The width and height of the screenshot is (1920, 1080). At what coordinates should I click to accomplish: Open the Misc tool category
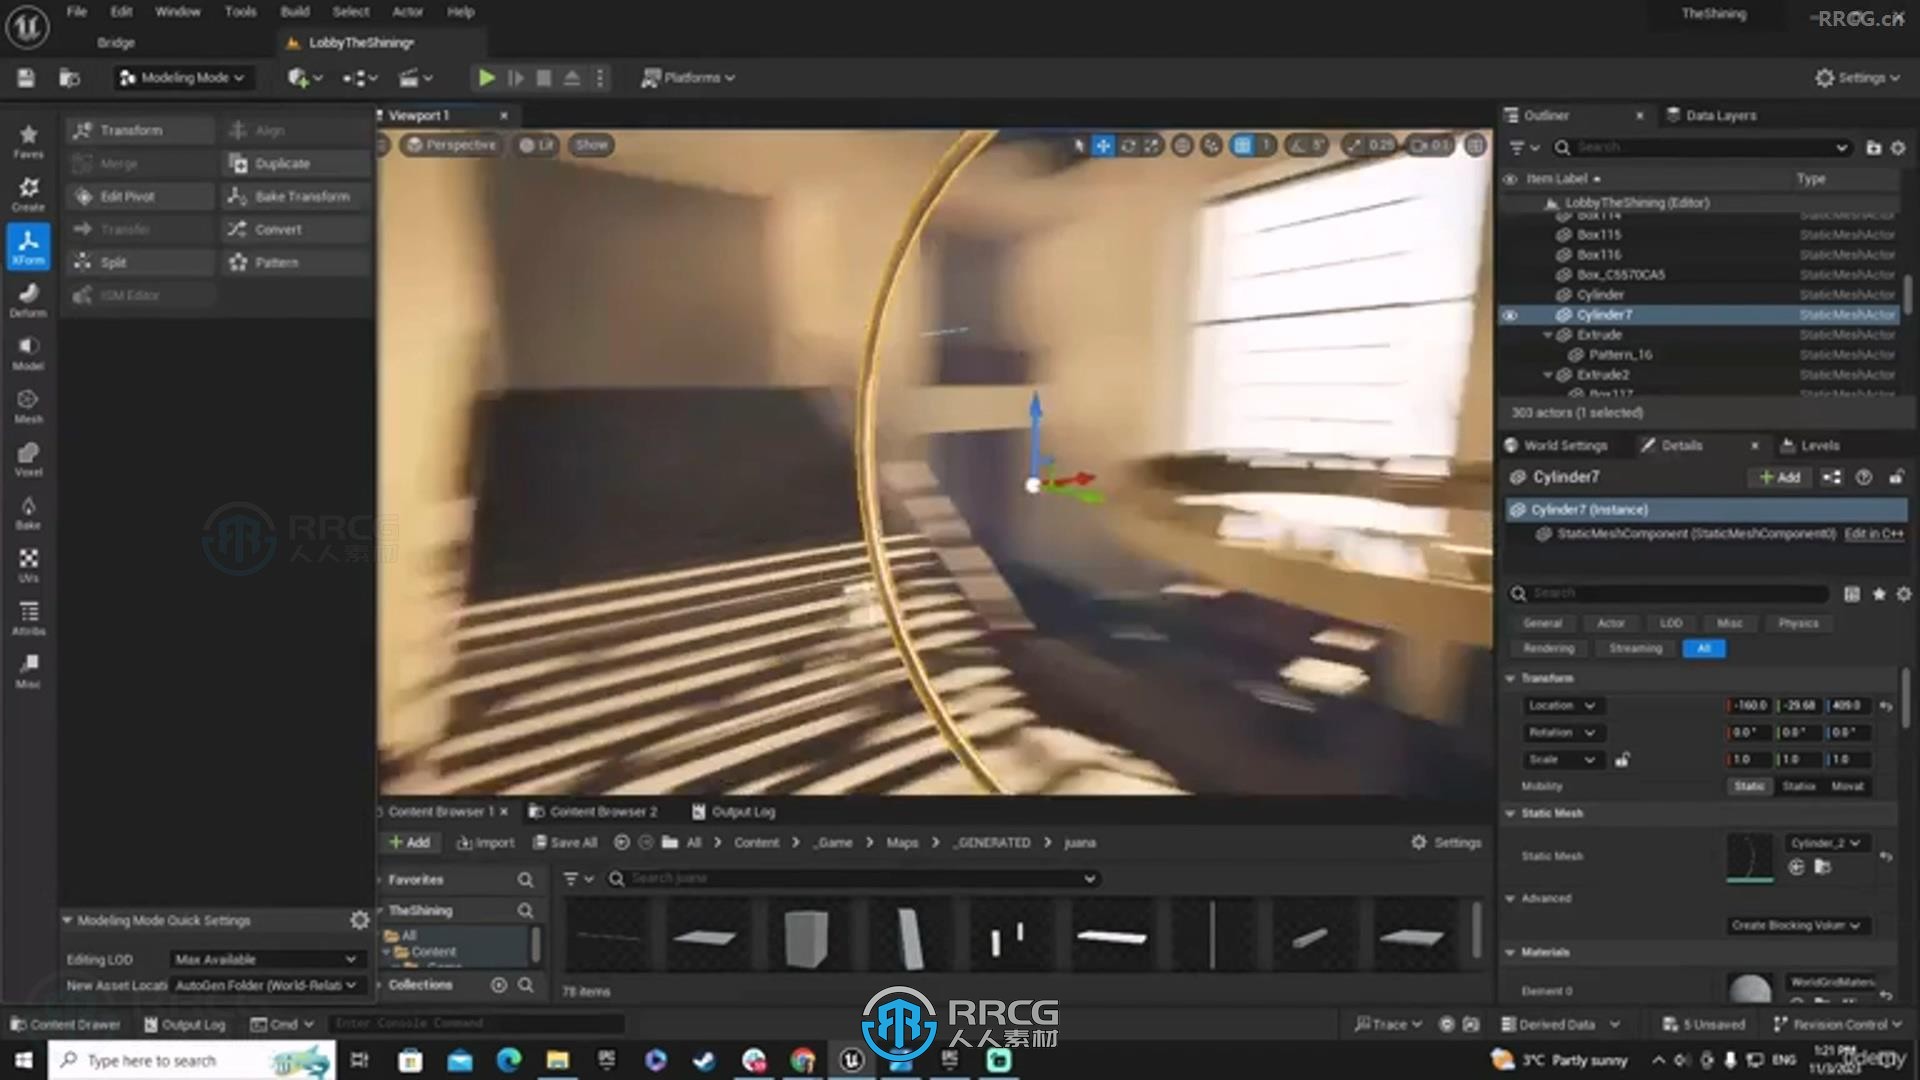28,670
